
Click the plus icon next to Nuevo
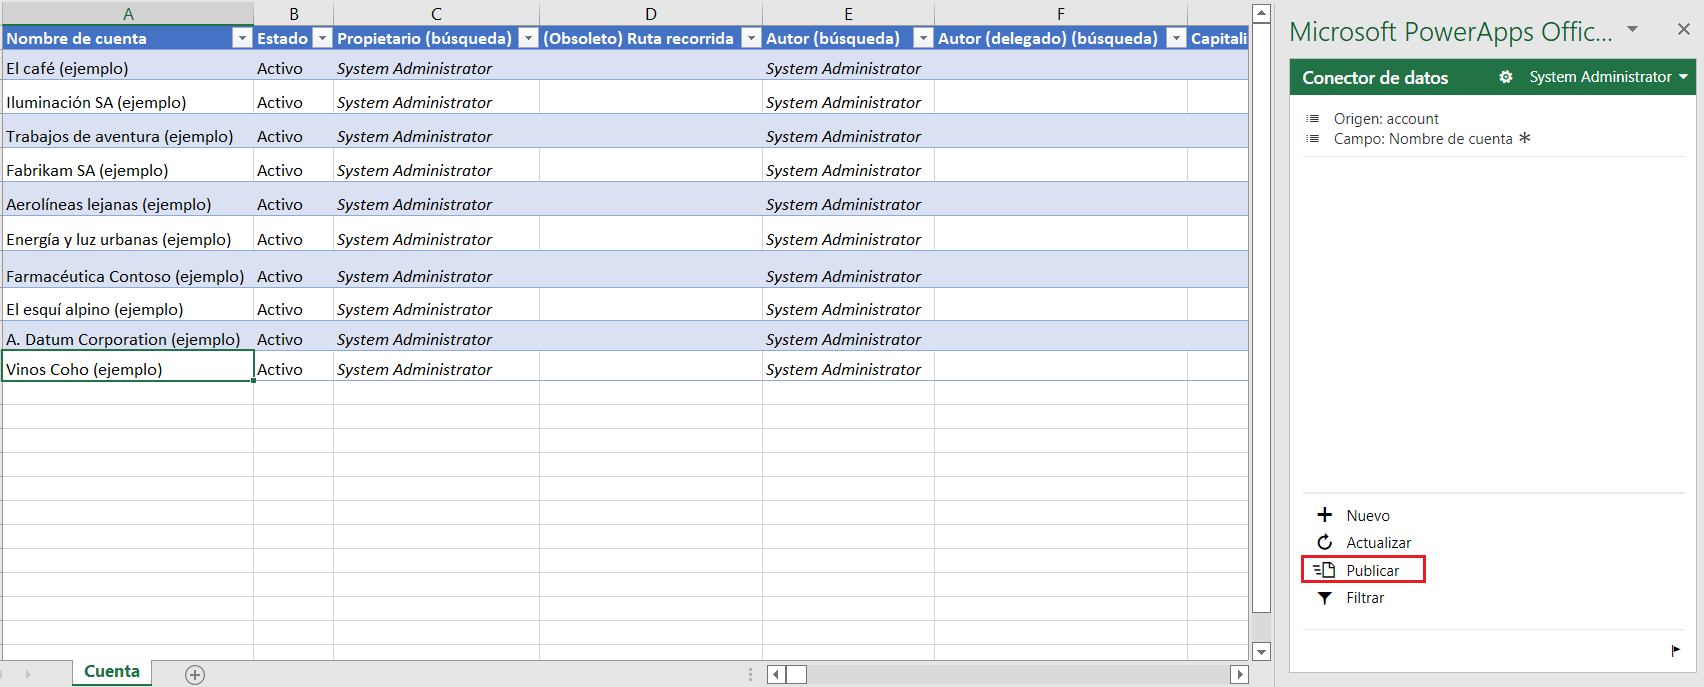(x=1324, y=515)
